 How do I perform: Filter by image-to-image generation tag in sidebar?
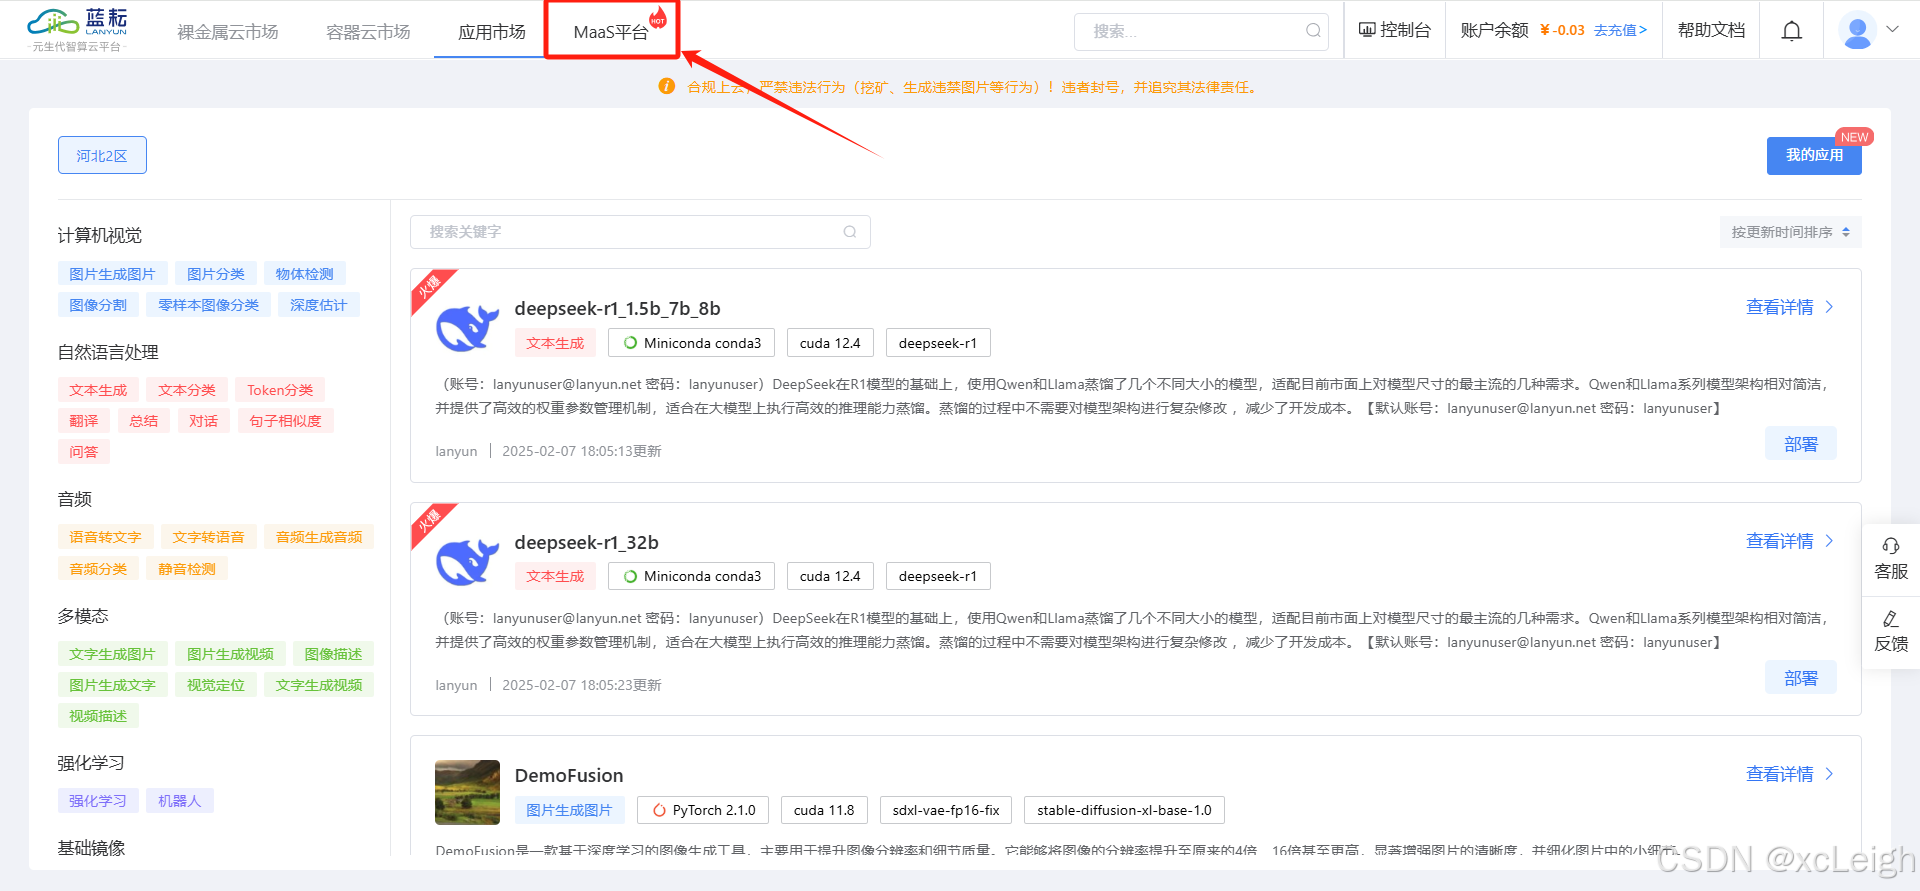(112, 274)
